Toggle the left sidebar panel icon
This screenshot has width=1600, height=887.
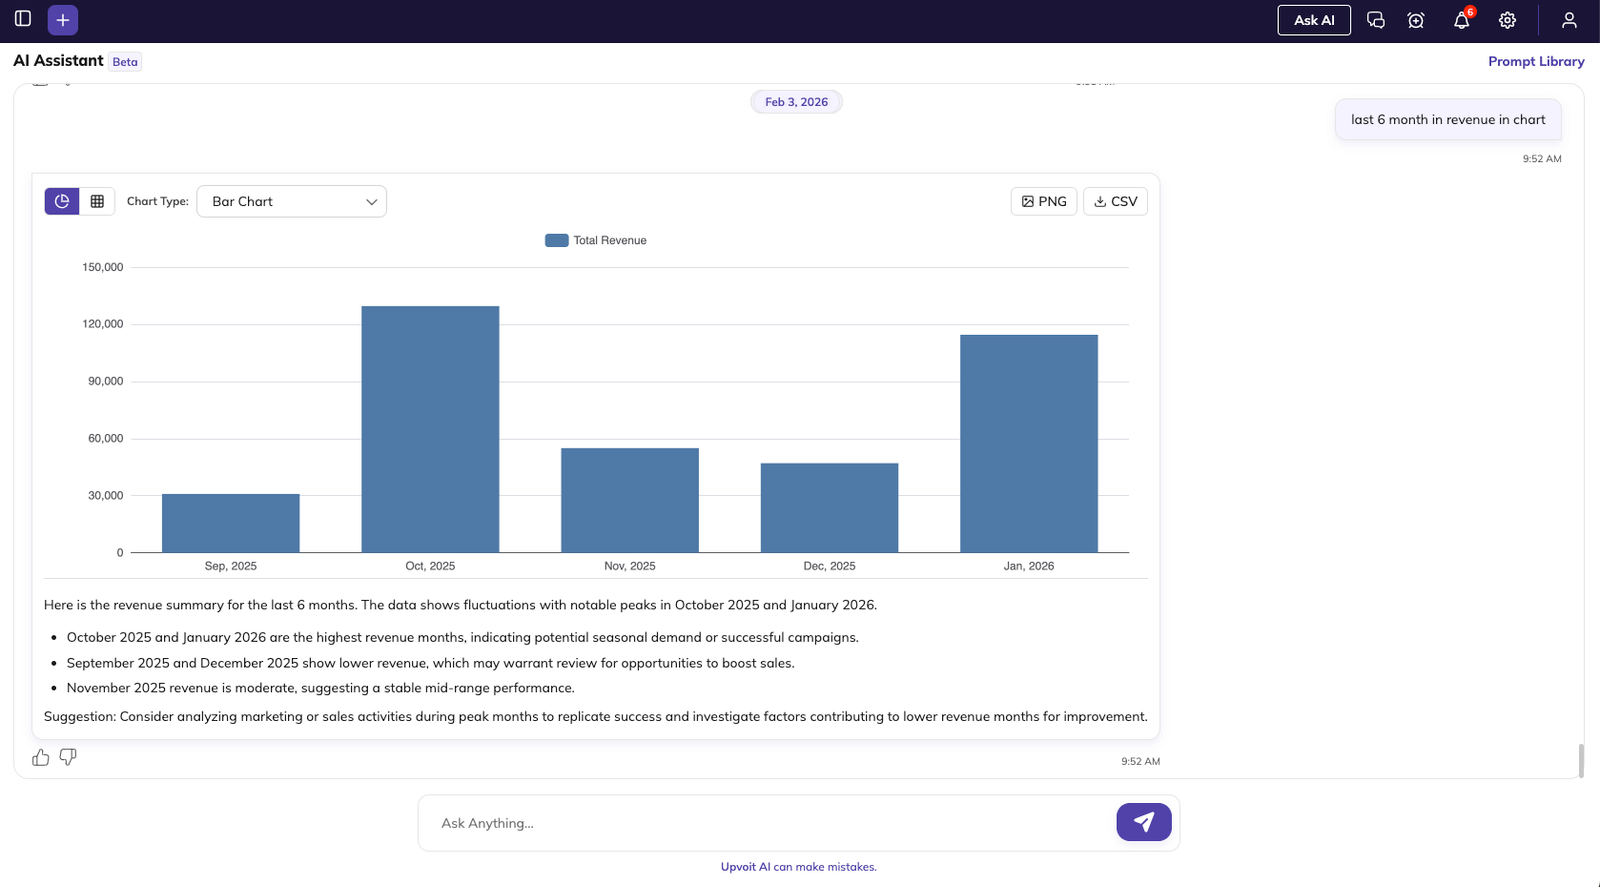[23, 19]
